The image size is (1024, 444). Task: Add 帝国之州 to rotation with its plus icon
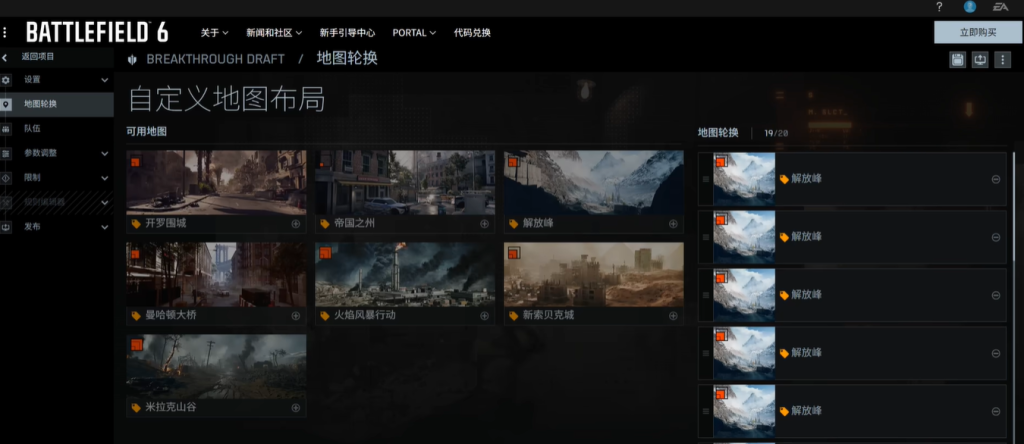(x=485, y=224)
